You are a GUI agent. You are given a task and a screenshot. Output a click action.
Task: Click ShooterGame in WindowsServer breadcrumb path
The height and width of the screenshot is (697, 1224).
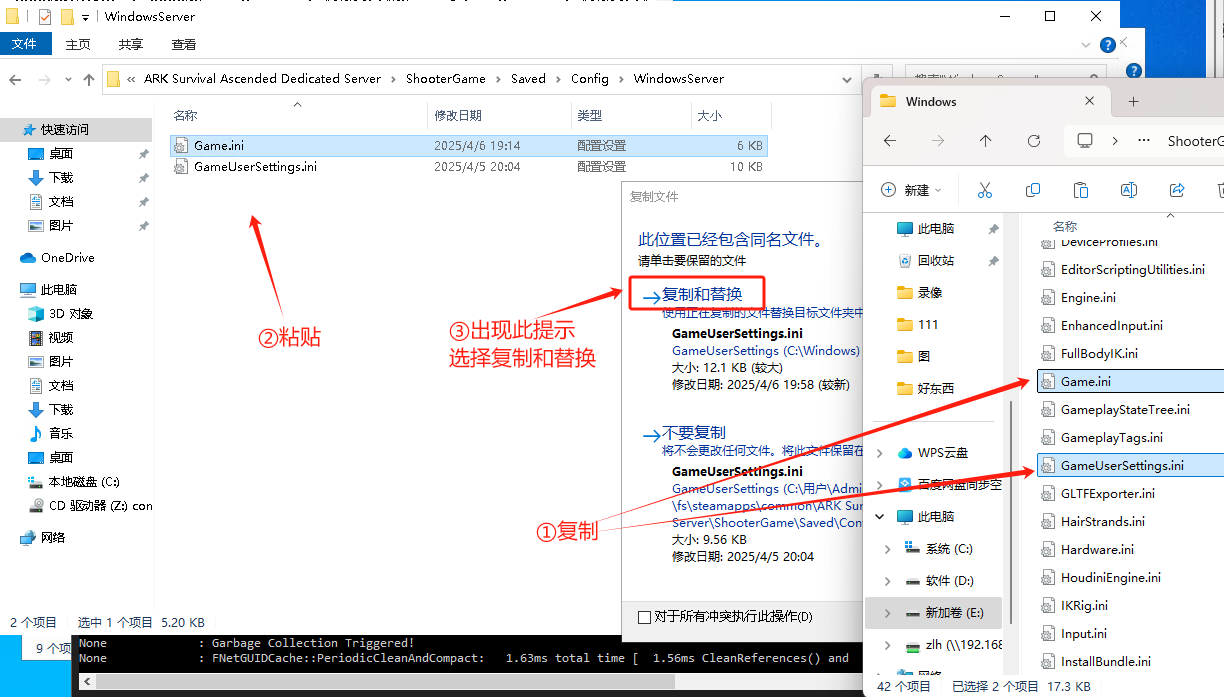point(446,79)
